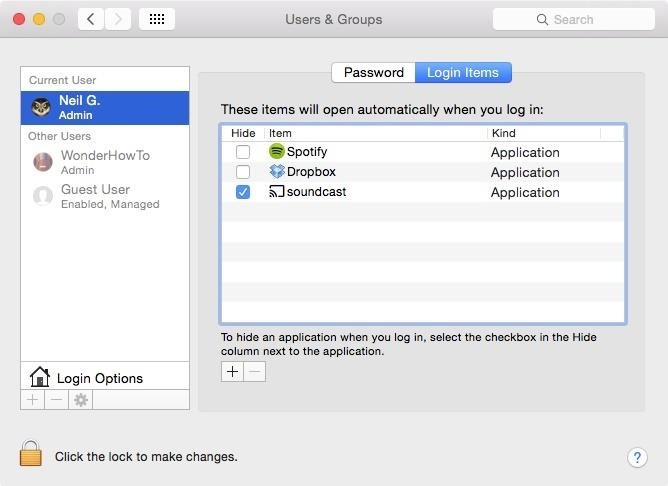
Task: Open Login Options
Action: point(105,376)
